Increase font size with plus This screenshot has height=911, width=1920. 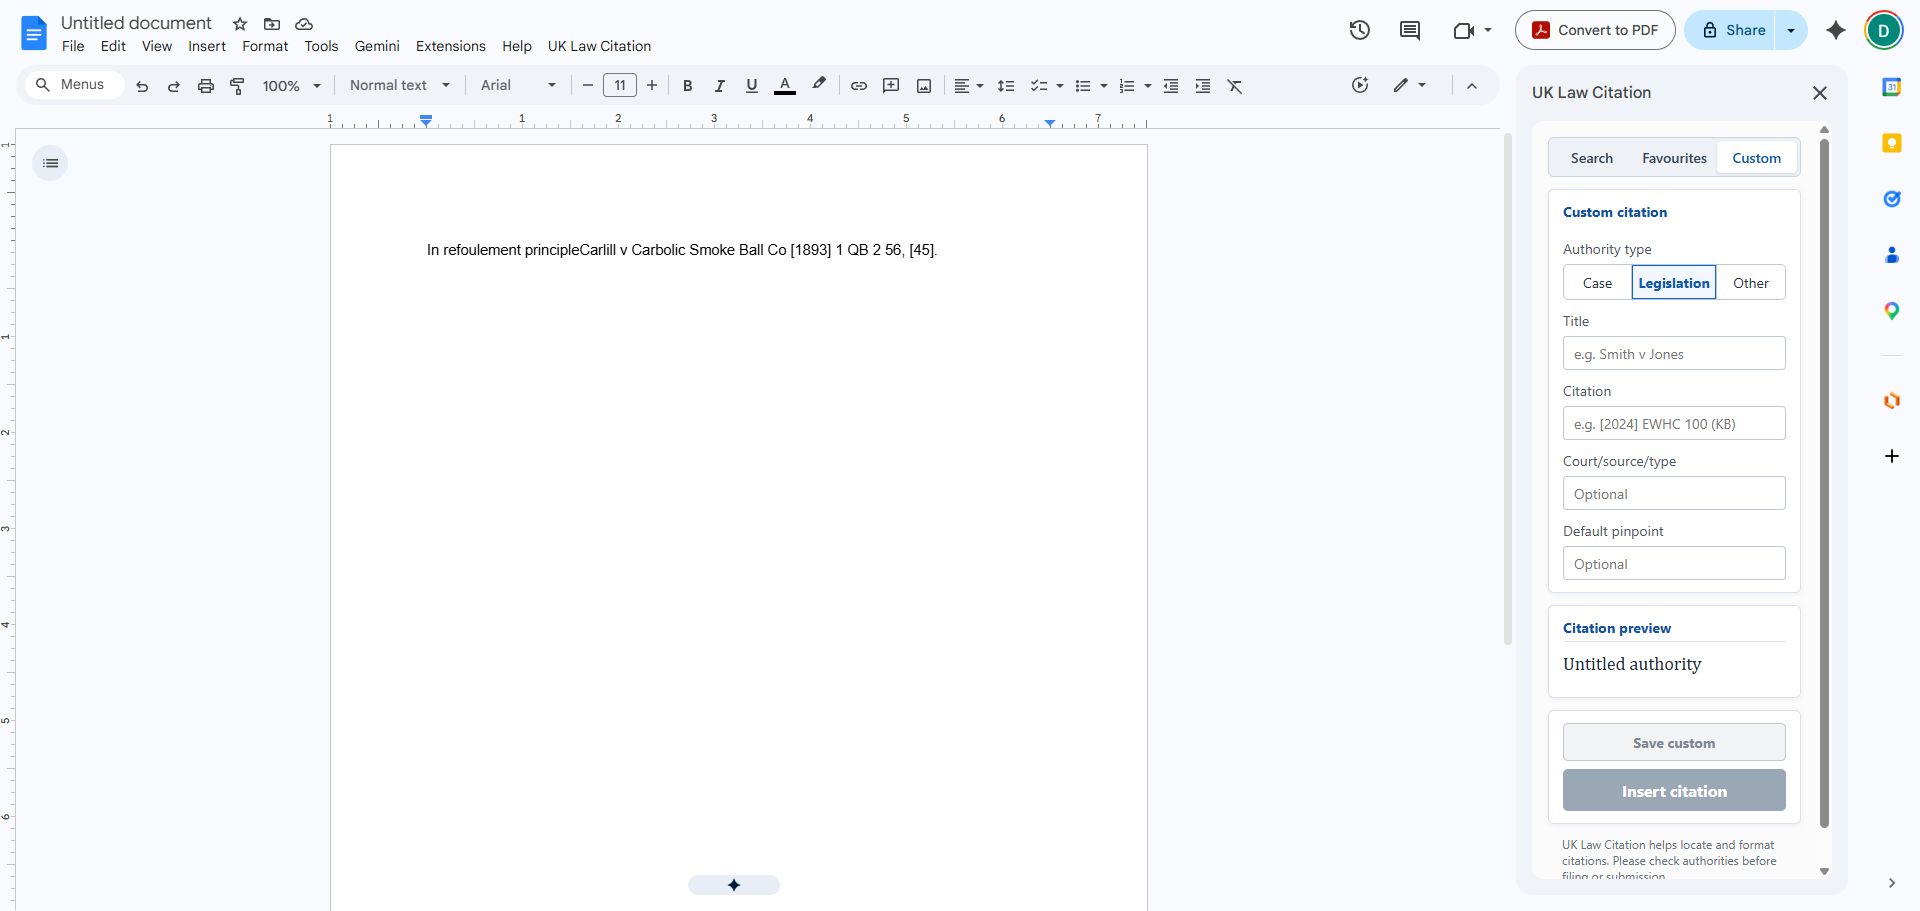652,86
